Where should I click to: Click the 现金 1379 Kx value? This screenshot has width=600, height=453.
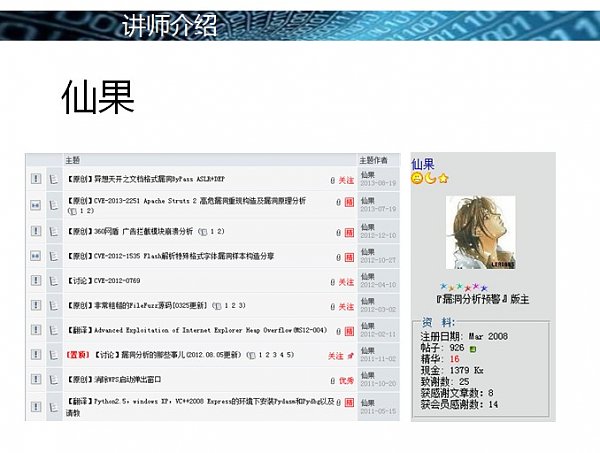click(x=466, y=370)
